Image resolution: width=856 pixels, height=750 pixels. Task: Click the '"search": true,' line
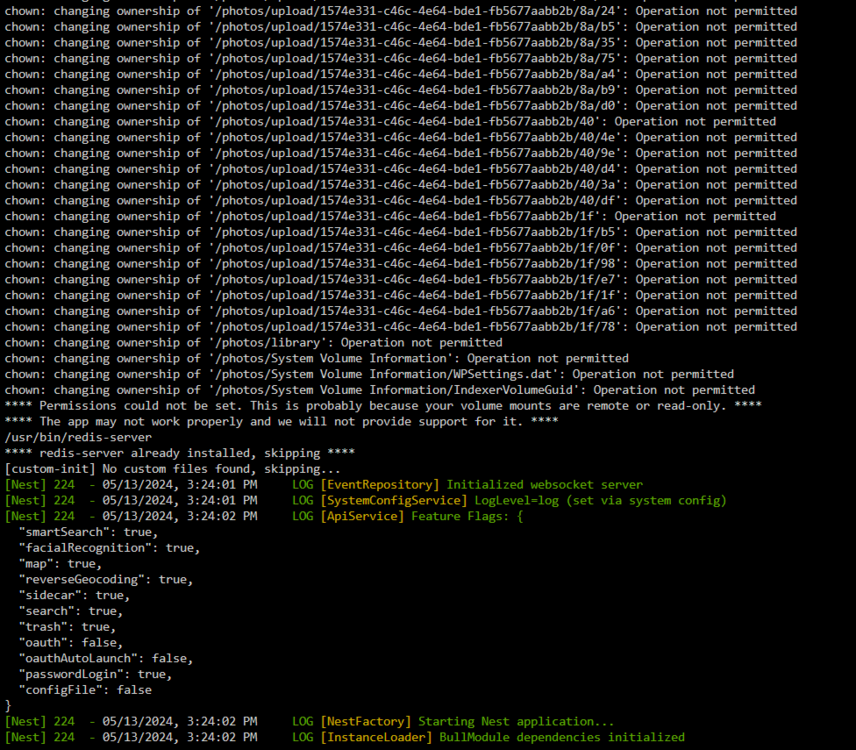[71, 612]
